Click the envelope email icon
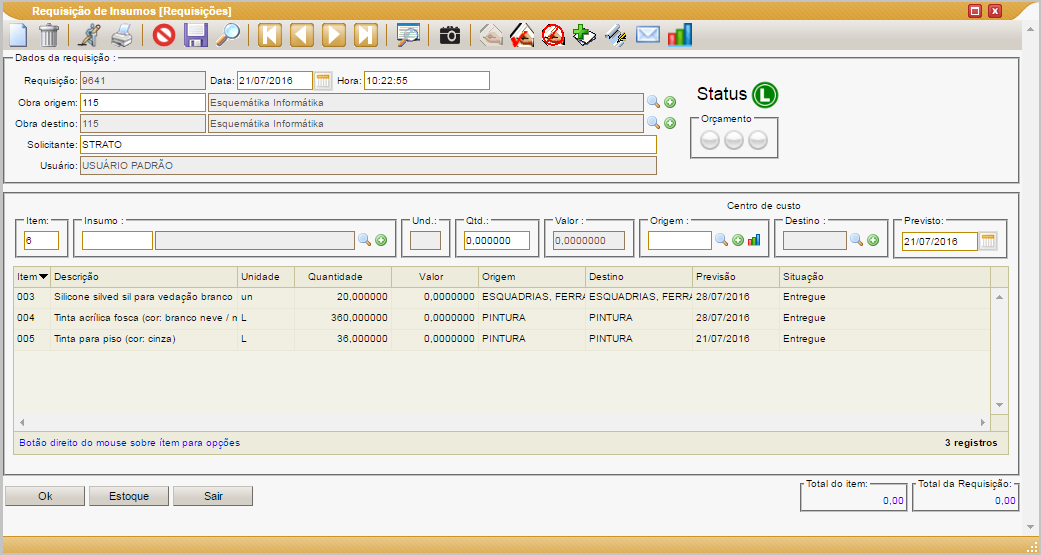Image resolution: width=1041 pixels, height=555 pixels. click(x=648, y=35)
